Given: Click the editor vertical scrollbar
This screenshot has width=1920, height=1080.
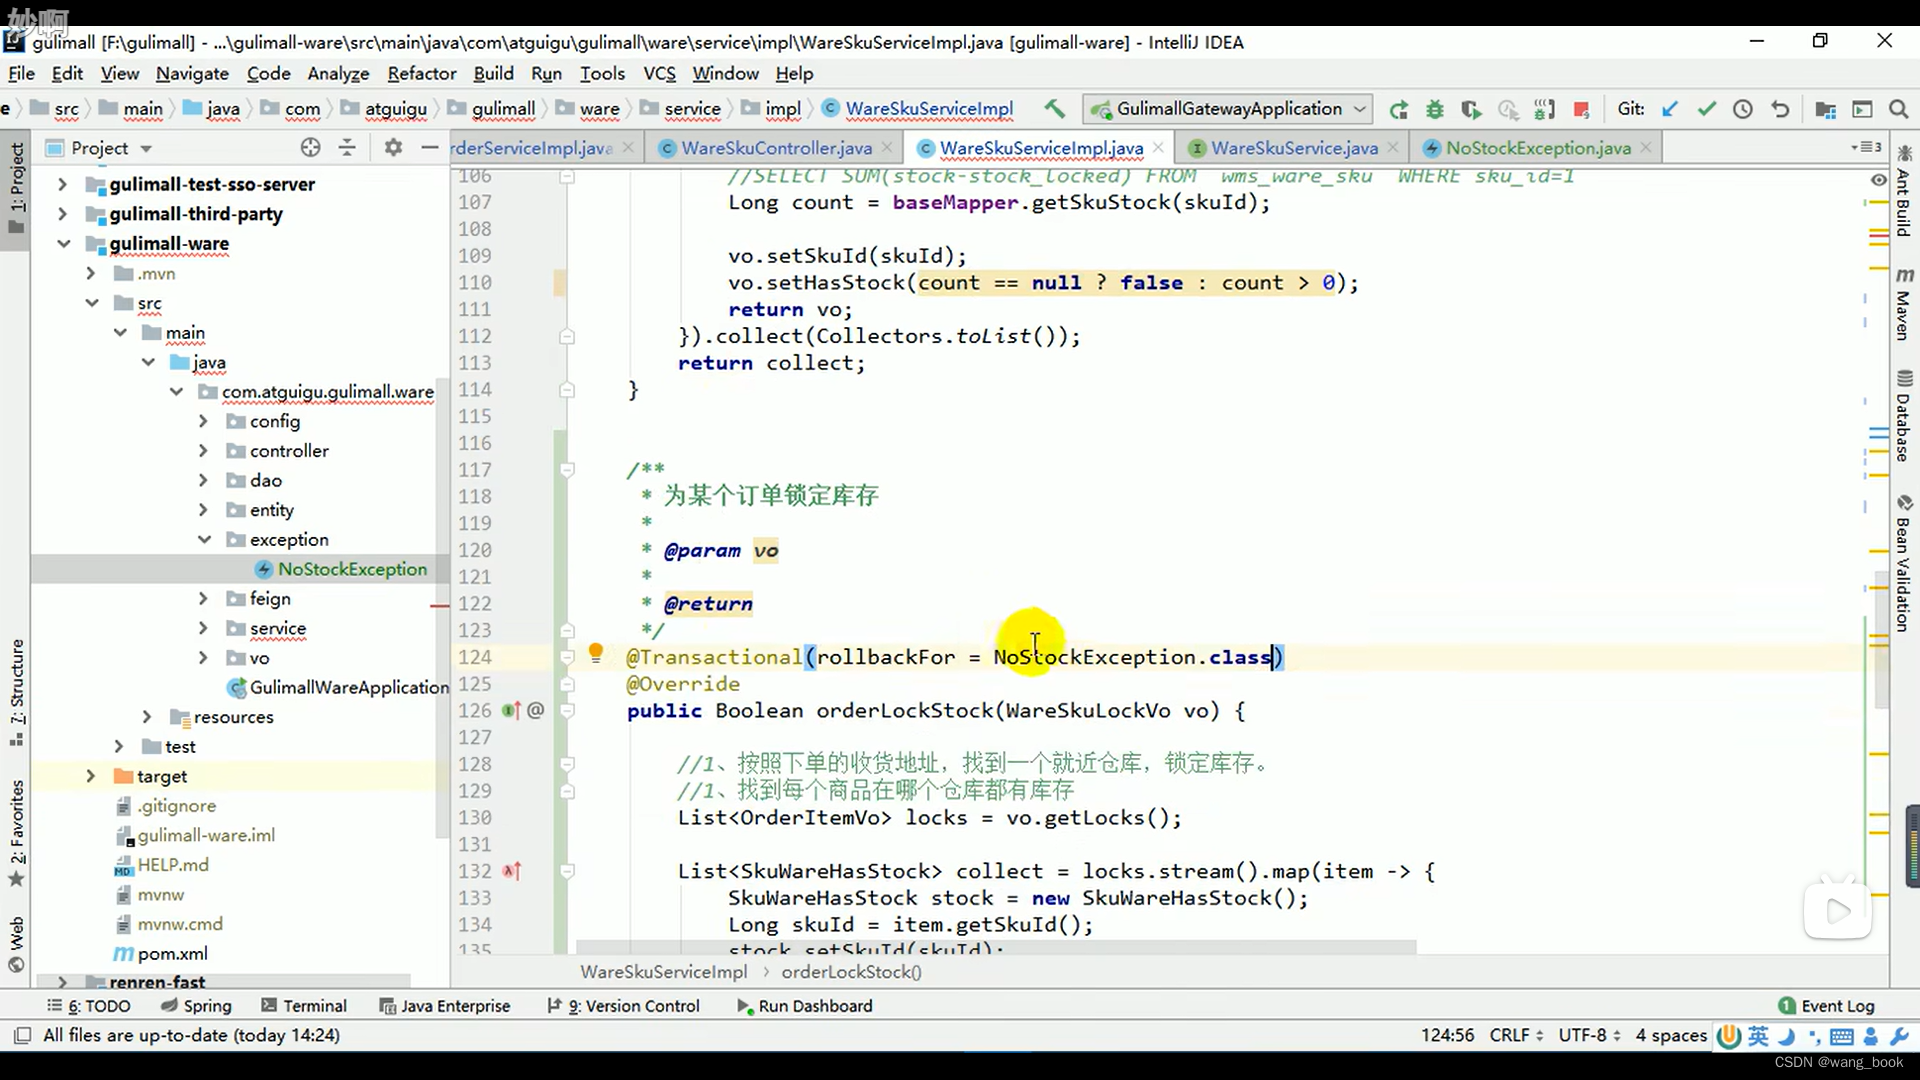Looking at the screenshot, I should (1881, 640).
